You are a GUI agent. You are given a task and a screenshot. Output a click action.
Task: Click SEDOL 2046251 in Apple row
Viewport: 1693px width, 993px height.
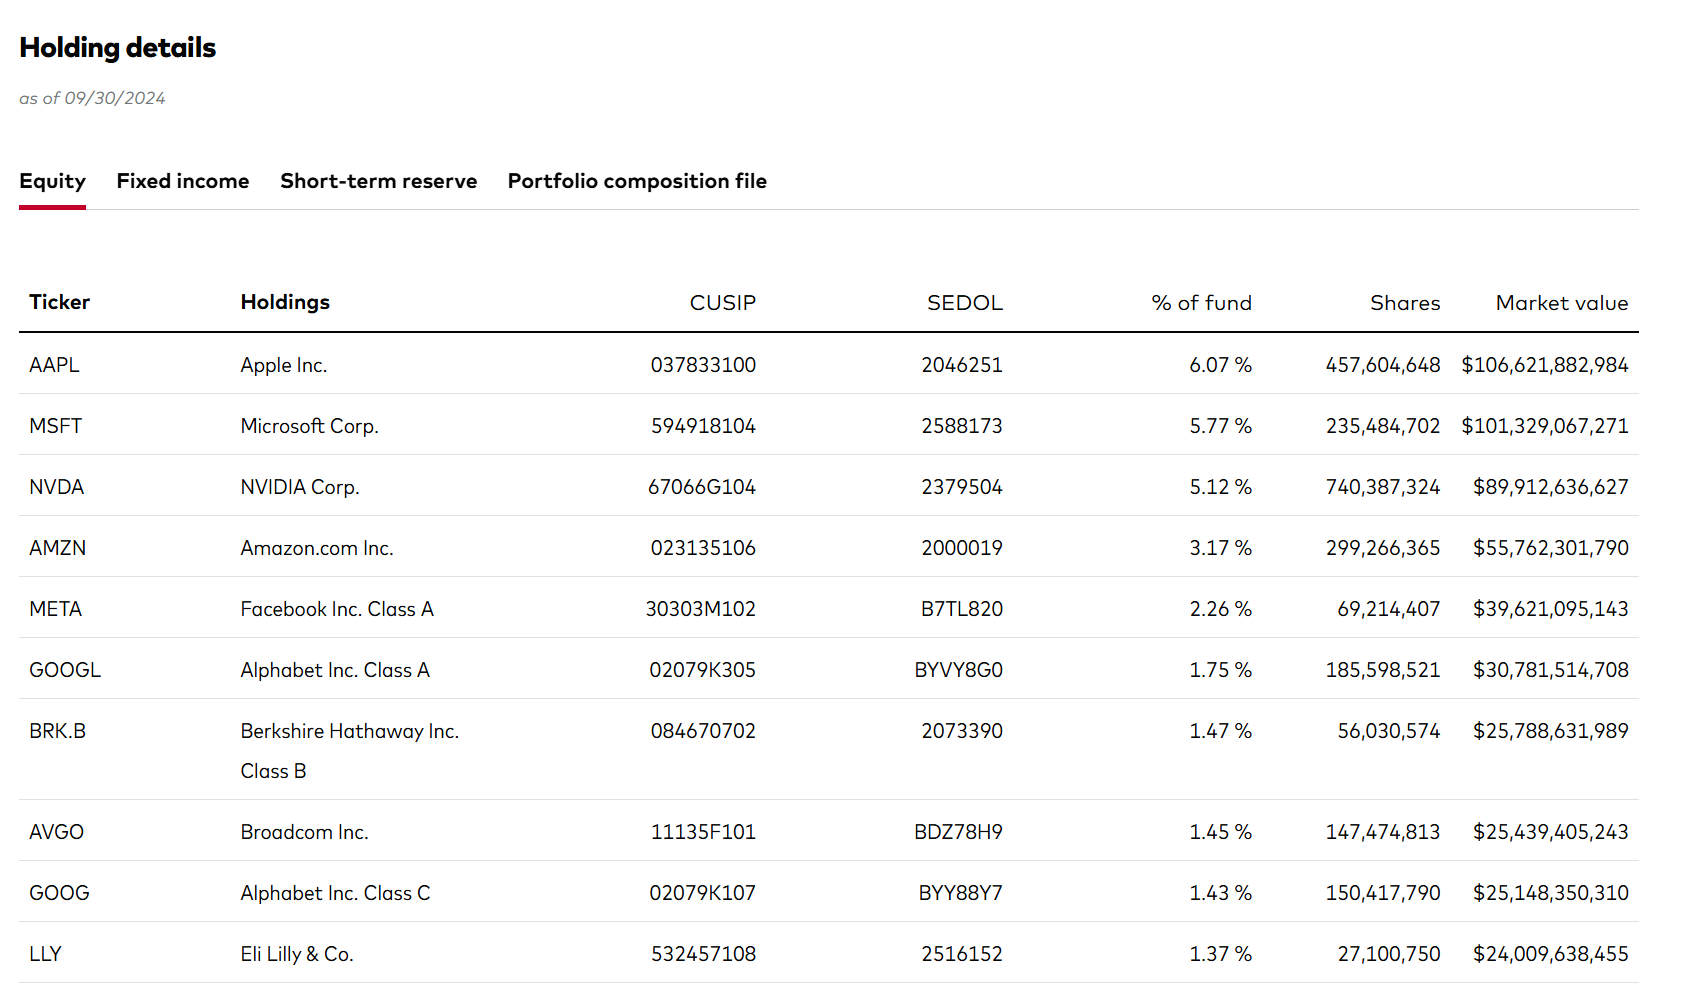pos(962,365)
